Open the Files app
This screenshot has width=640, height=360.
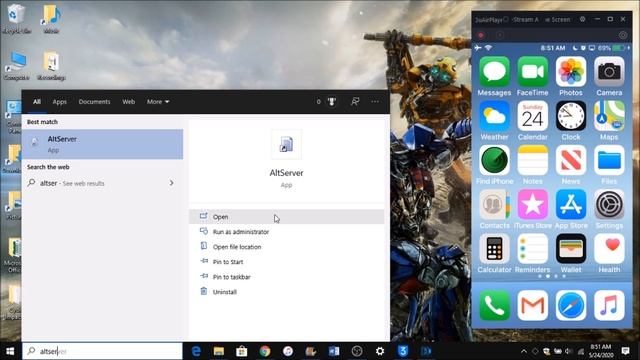coord(609,160)
